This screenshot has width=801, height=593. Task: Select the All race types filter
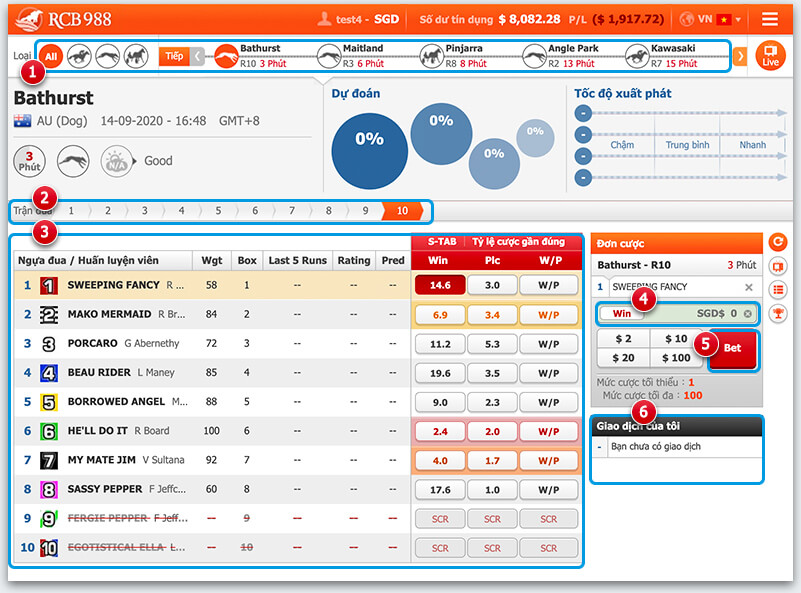pyautogui.click(x=51, y=56)
